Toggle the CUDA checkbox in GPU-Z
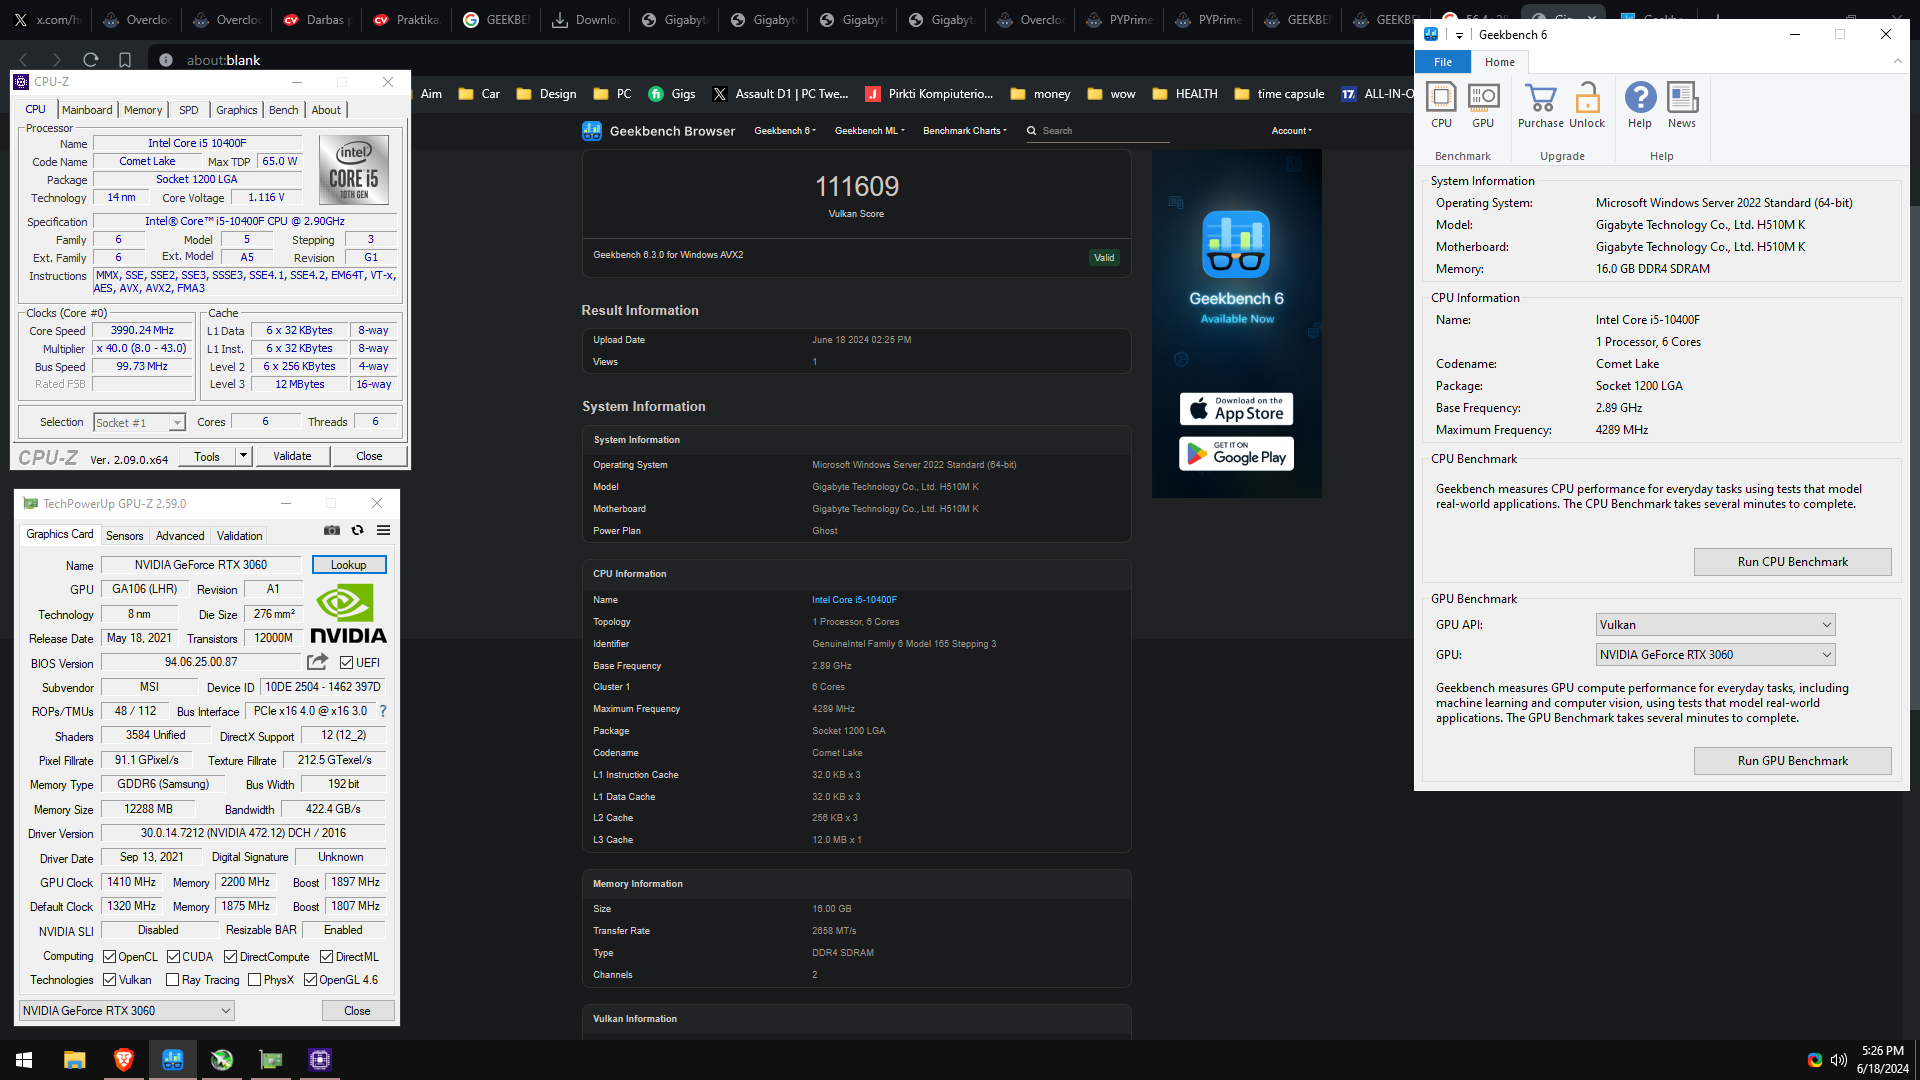Viewport: 1920px width, 1080px height. click(173, 957)
